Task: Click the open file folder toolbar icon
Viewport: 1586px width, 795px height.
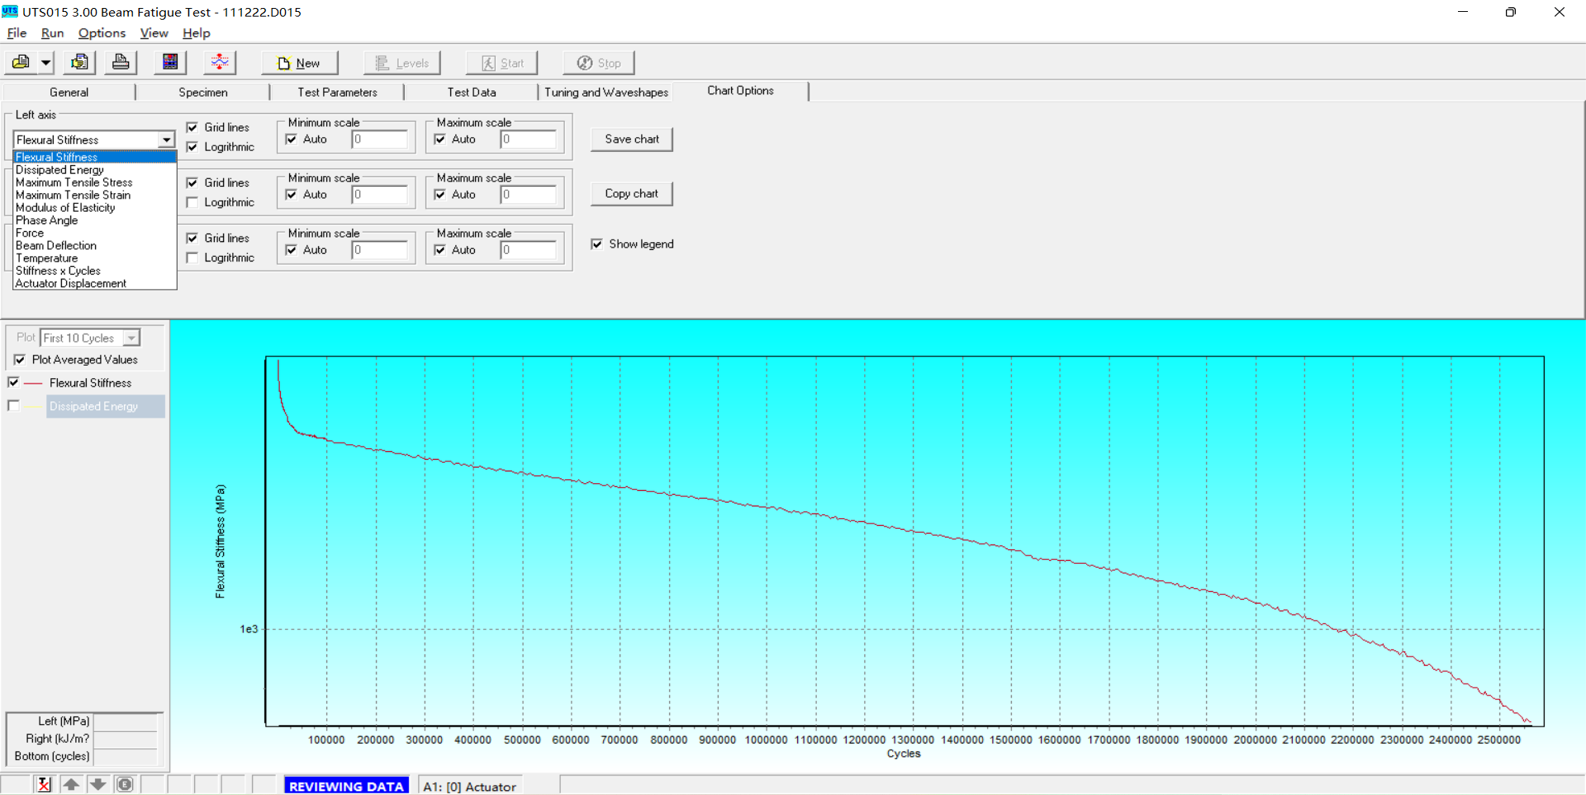Action: click(x=20, y=63)
